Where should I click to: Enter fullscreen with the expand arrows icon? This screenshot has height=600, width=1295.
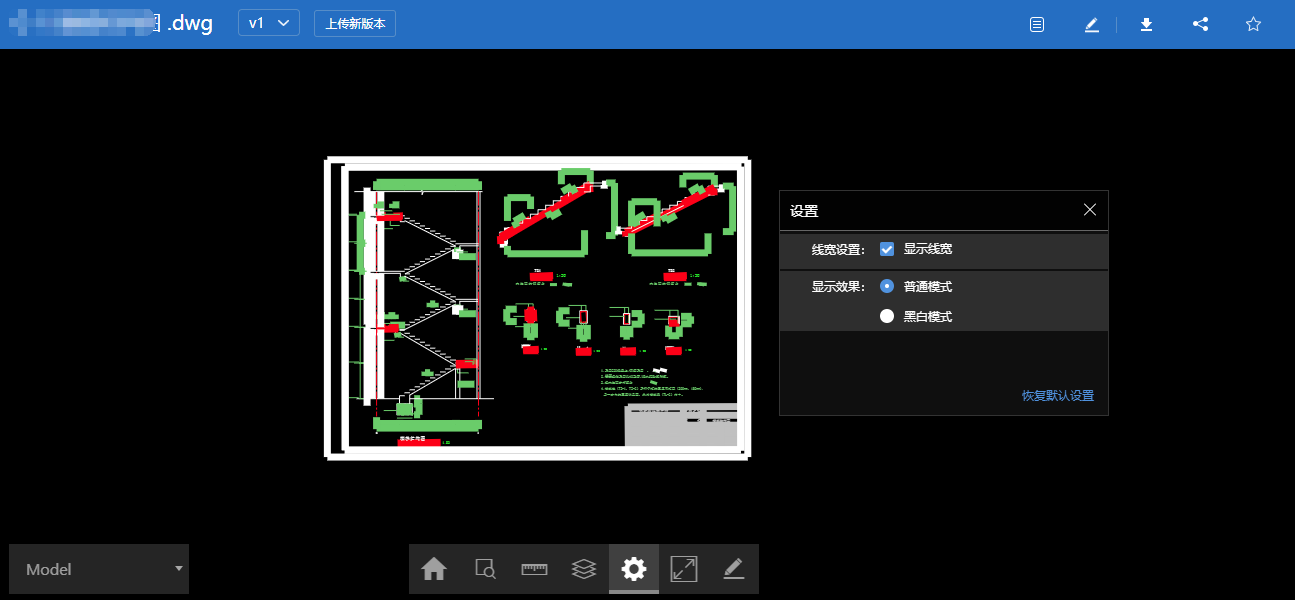684,569
